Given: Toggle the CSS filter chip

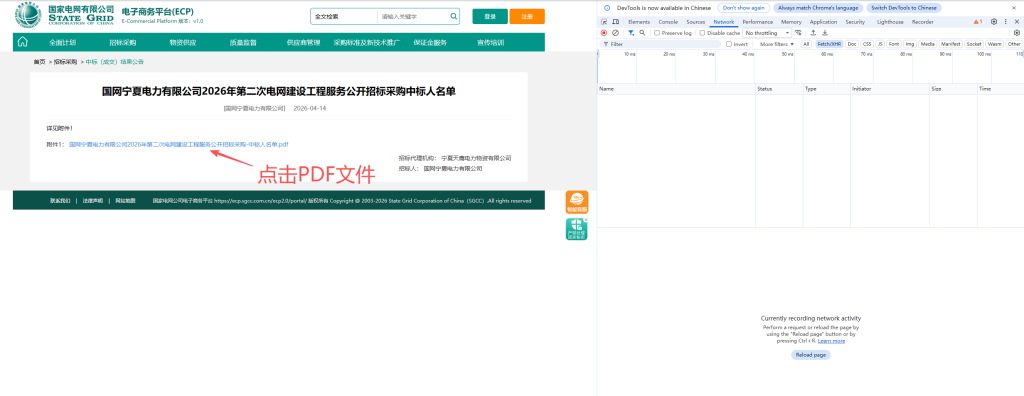Looking at the screenshot, I should tap(867, 44).
